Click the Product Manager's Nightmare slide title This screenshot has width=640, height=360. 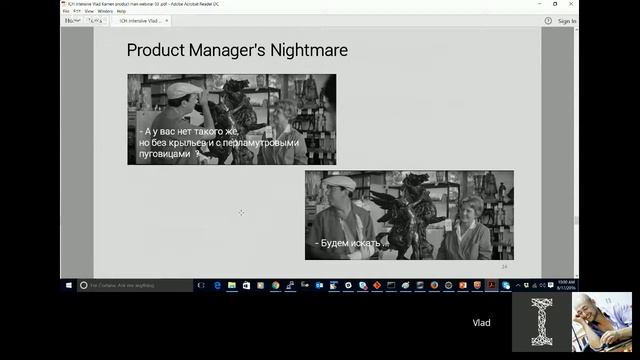pyautogui.click(x=237, y=50)
